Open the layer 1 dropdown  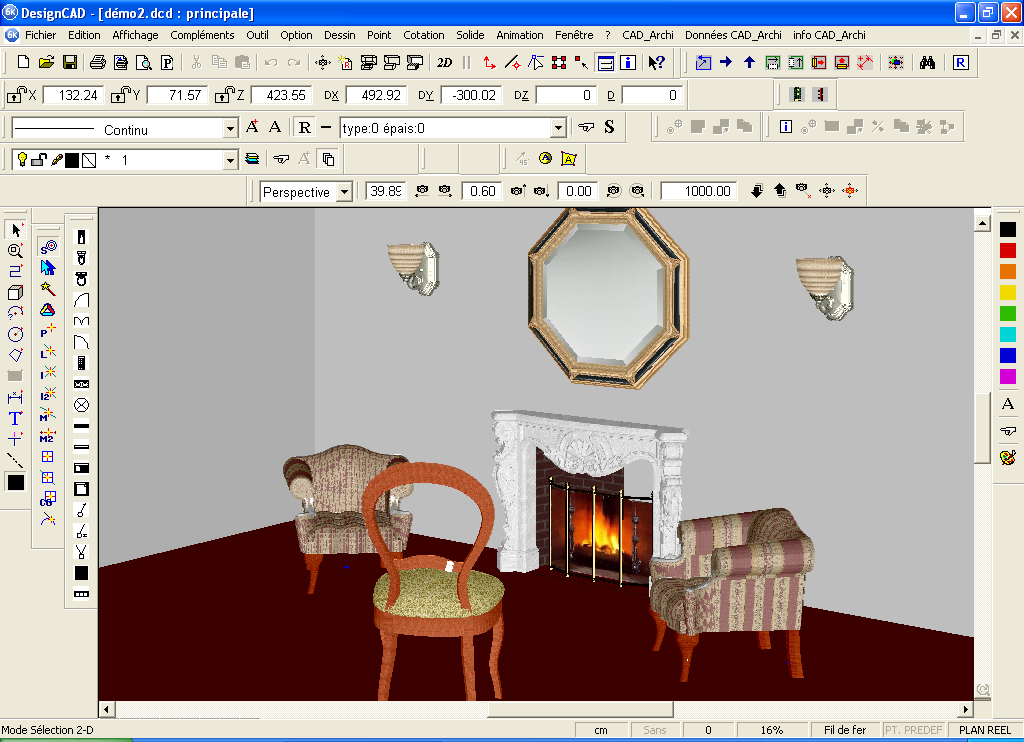230,160
